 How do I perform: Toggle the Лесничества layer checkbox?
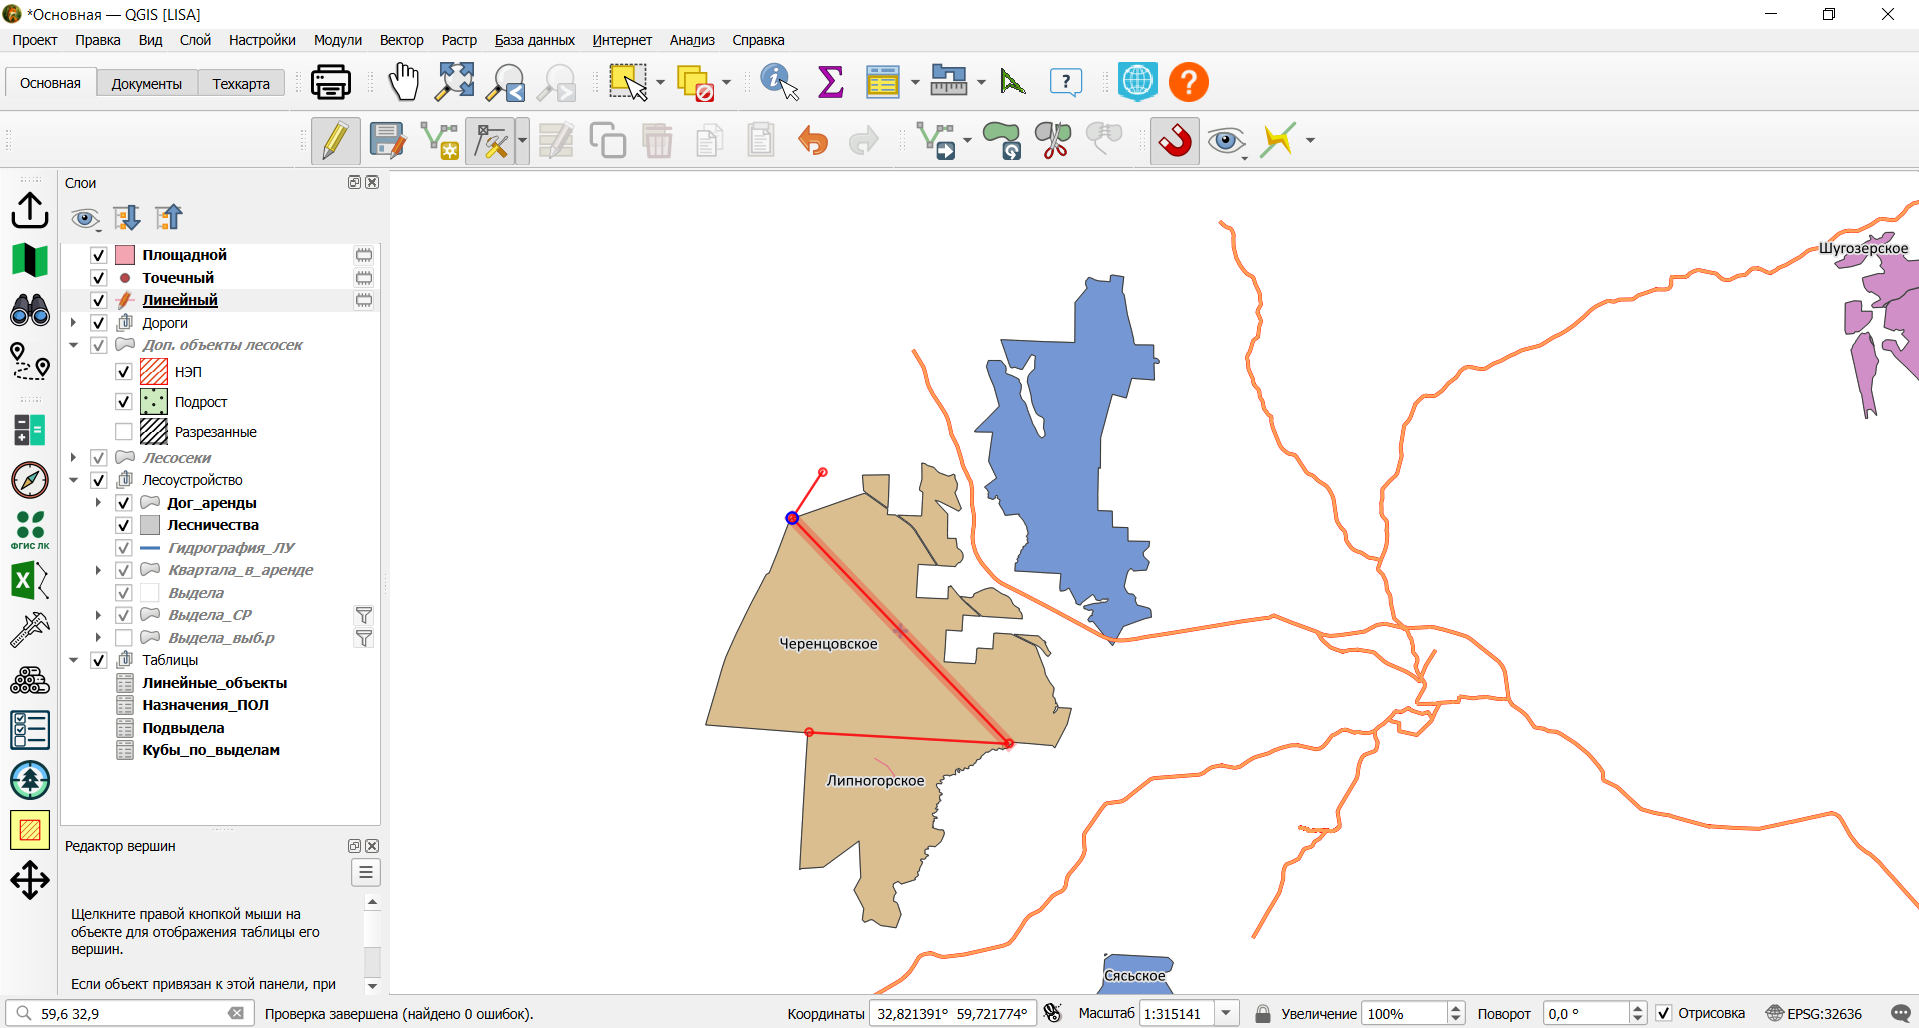124,525
